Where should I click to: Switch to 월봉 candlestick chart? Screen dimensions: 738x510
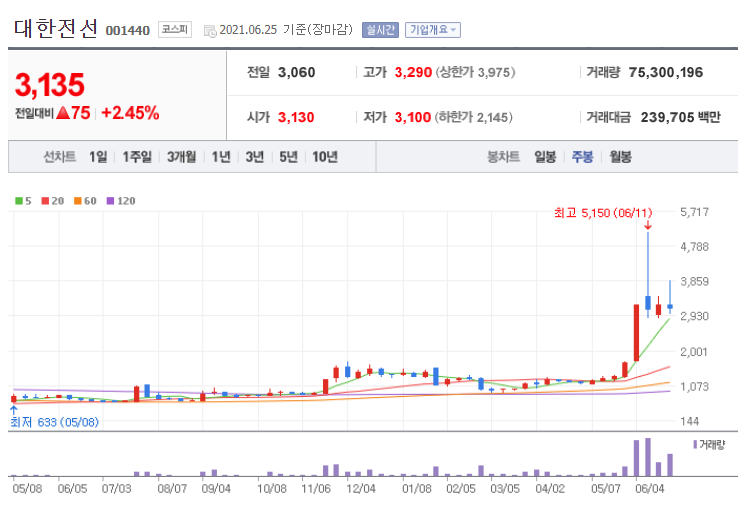(x=620, y=157)
